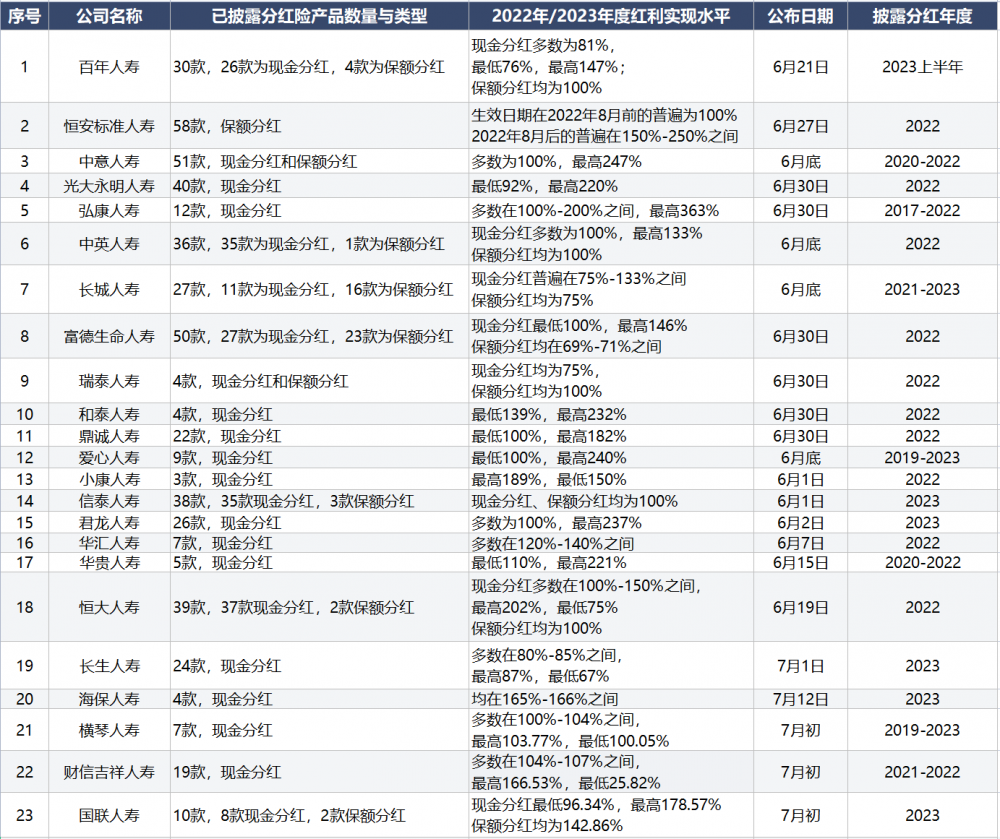
Task: Click the 恒大人寿 cell
Action: point(109,607)
